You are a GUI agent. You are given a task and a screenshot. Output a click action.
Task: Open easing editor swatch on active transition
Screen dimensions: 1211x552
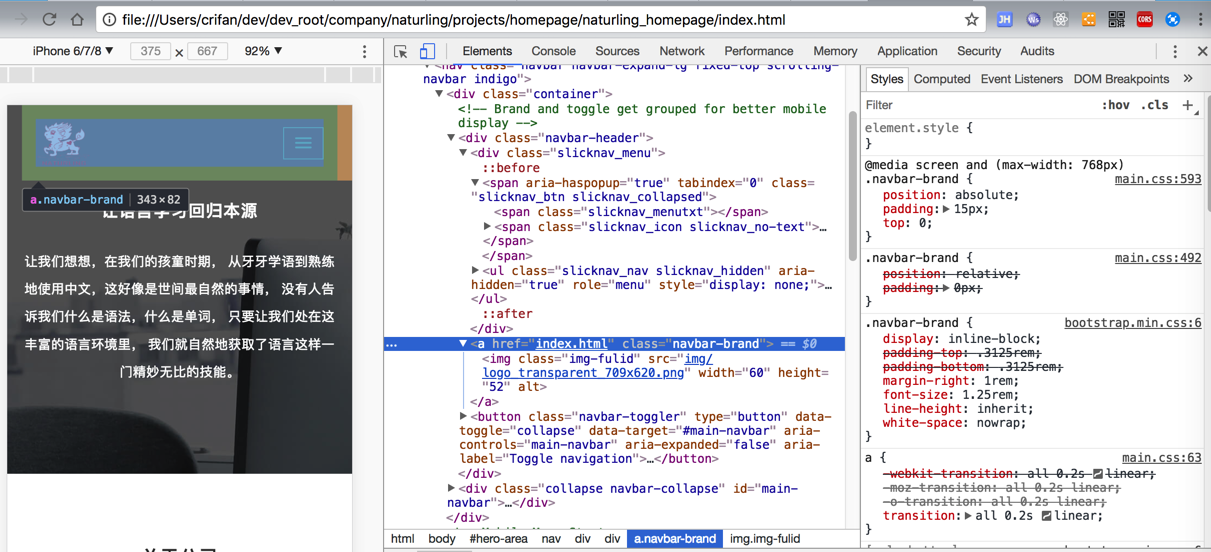click(1046, 516)
